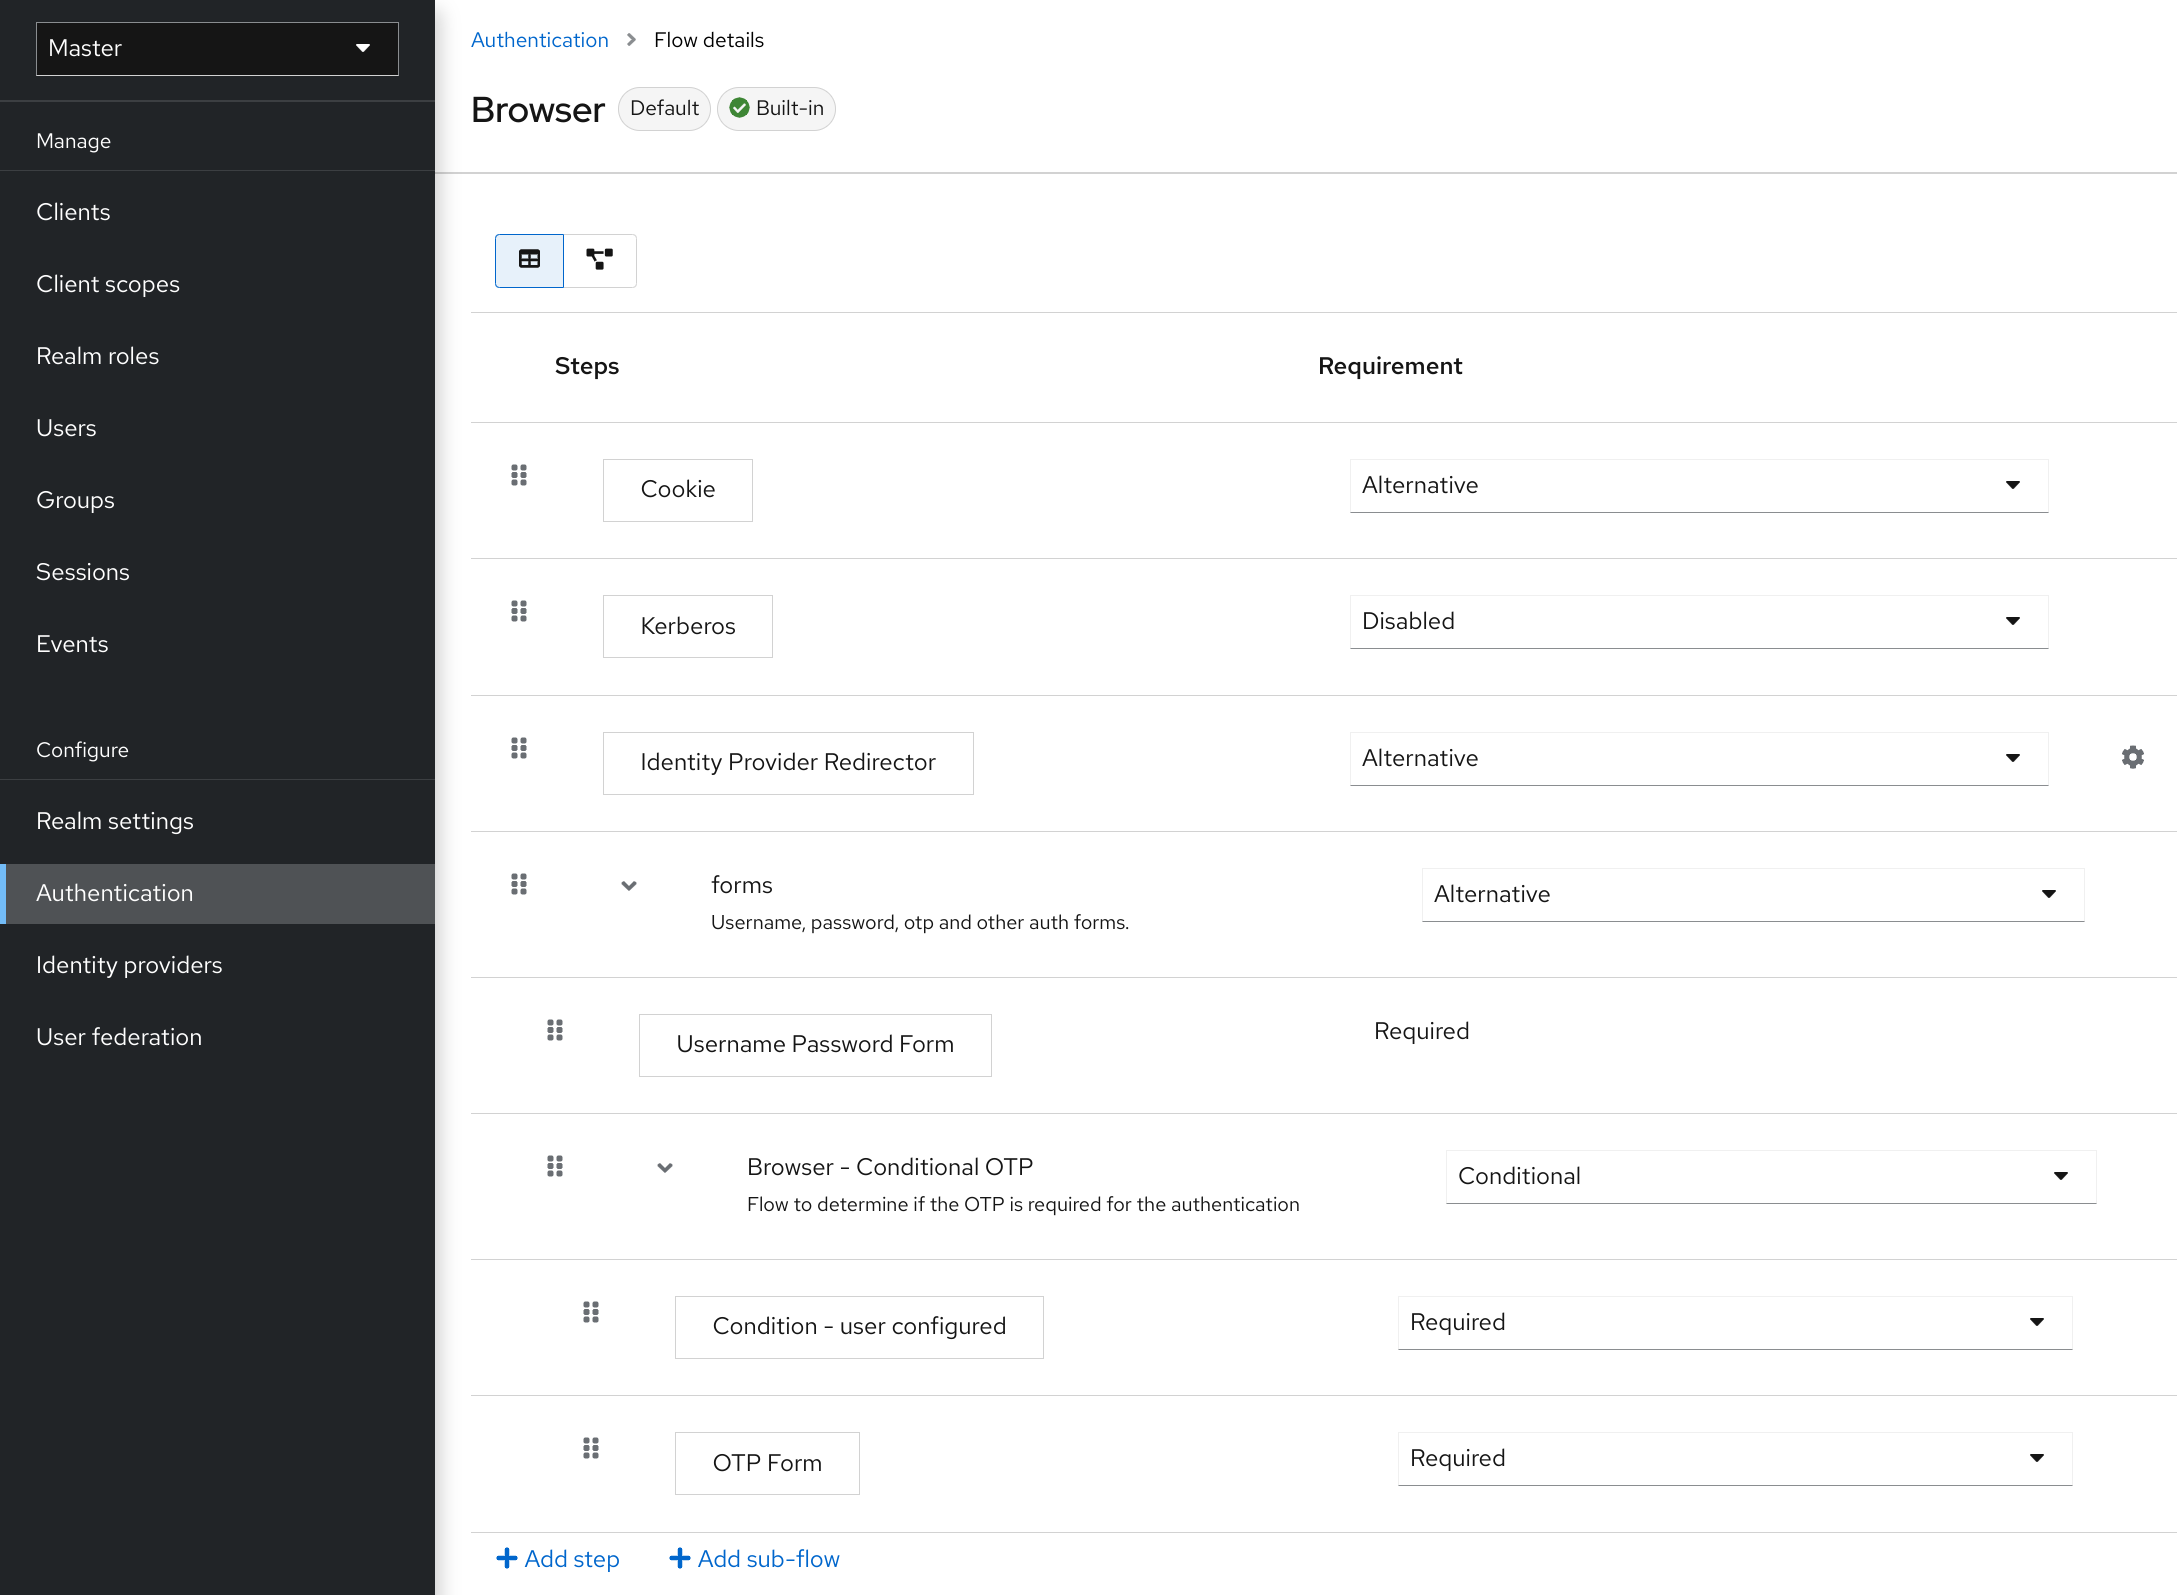Grab the drag handle of the Kerberos step
This screenshot has height=1595, width=2177.
[x=519, y=611]
